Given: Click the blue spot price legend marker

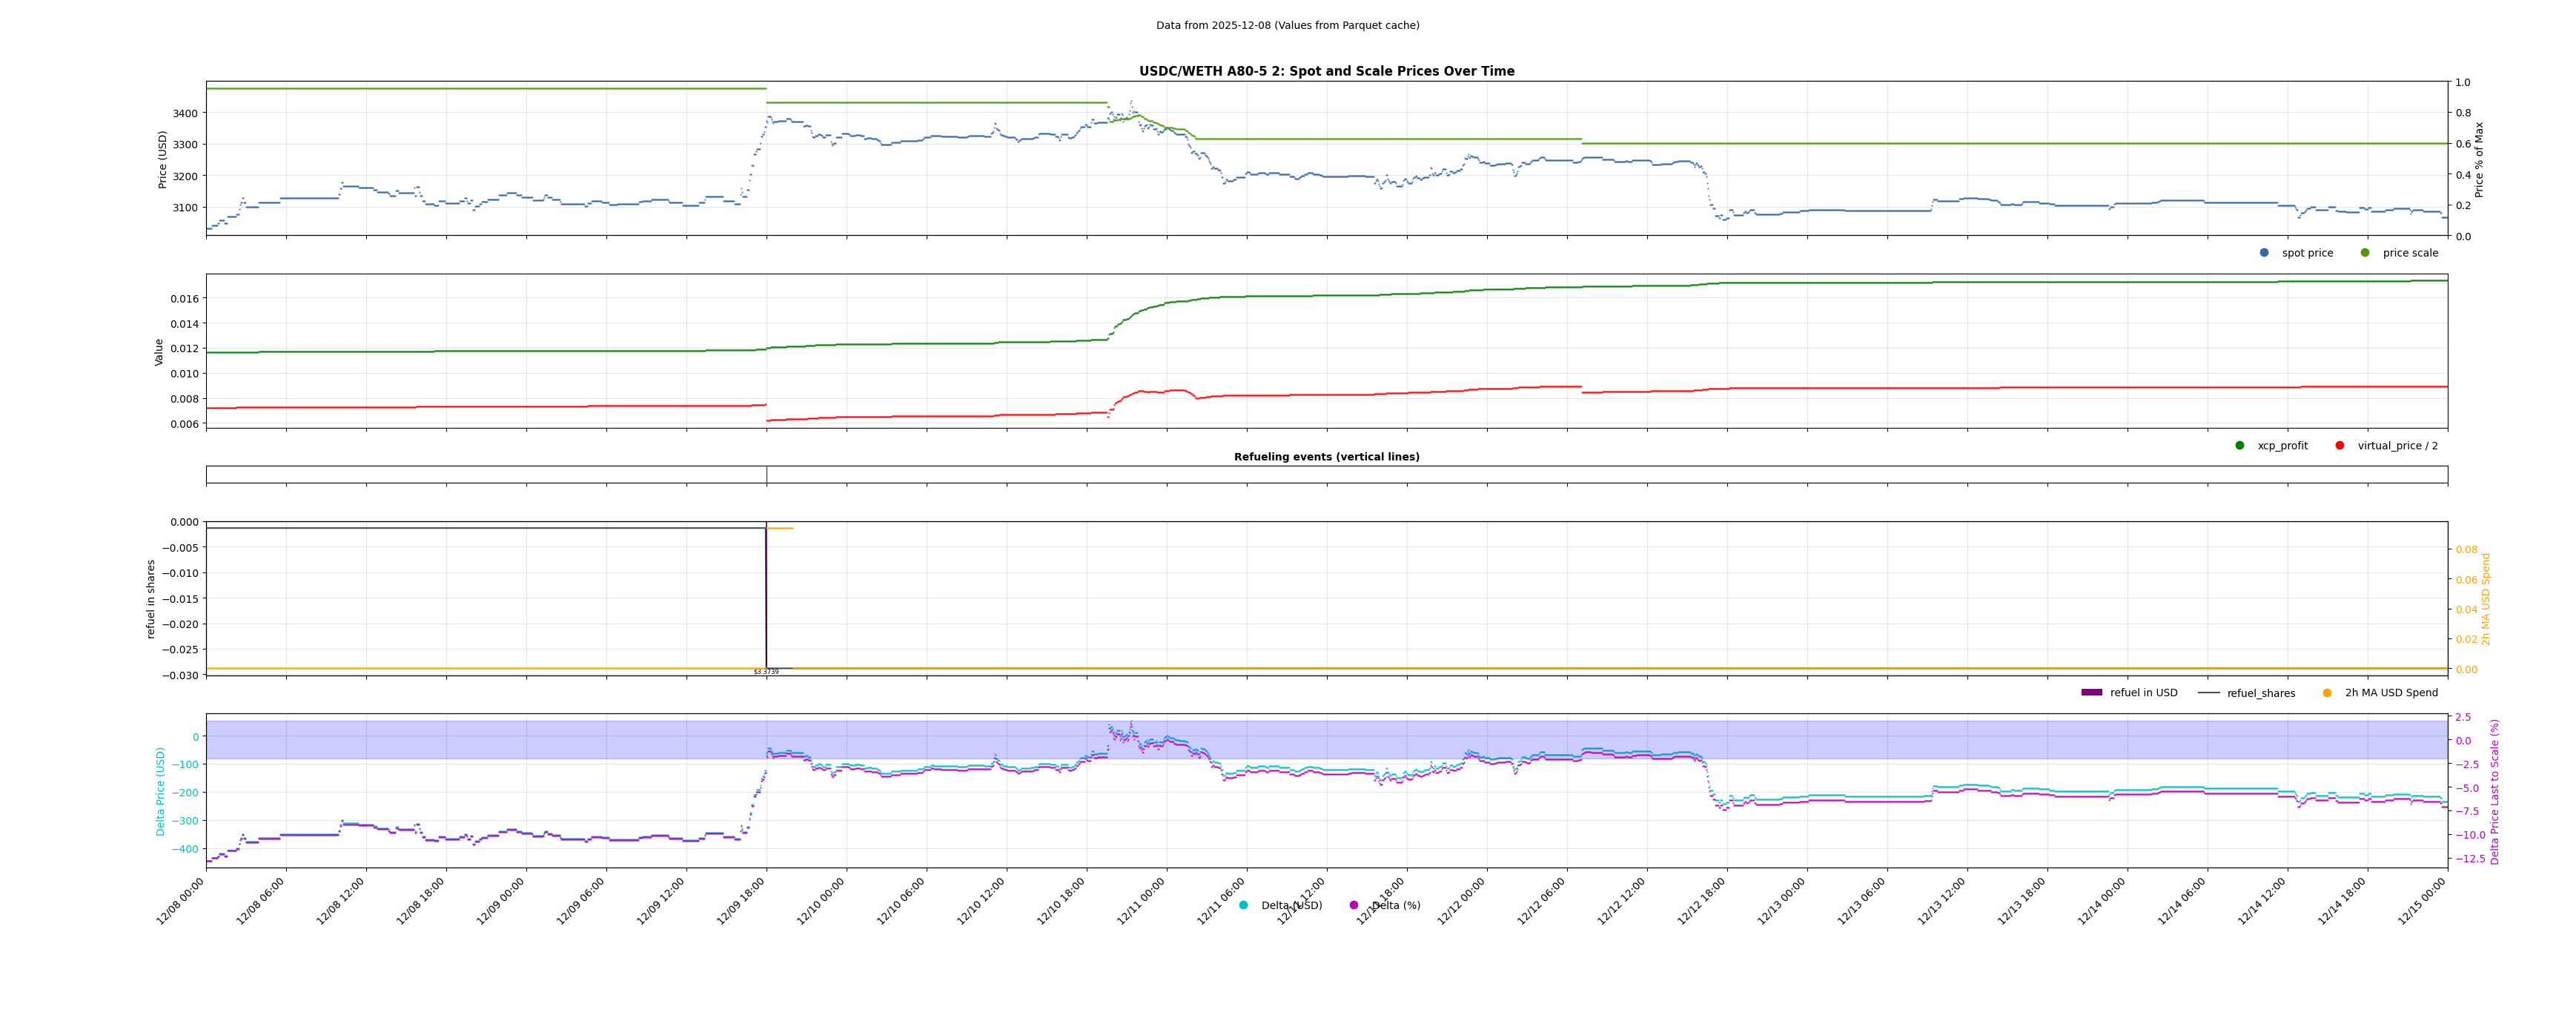Looking at the screenshot, I should 2264,253.
